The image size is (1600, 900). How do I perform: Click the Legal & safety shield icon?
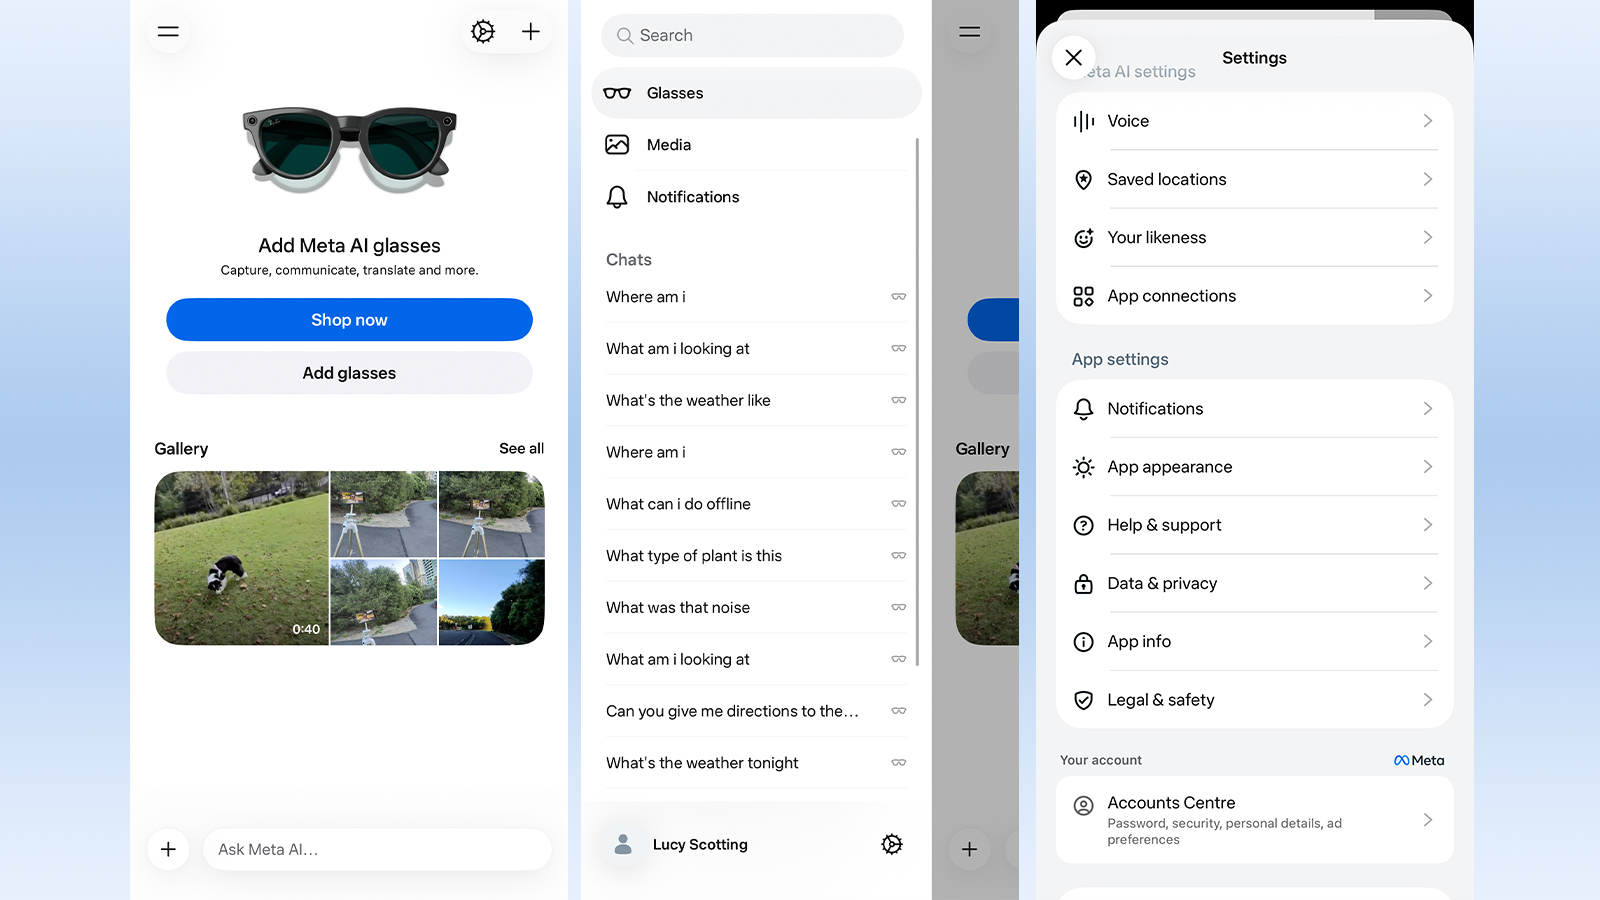1083,700
